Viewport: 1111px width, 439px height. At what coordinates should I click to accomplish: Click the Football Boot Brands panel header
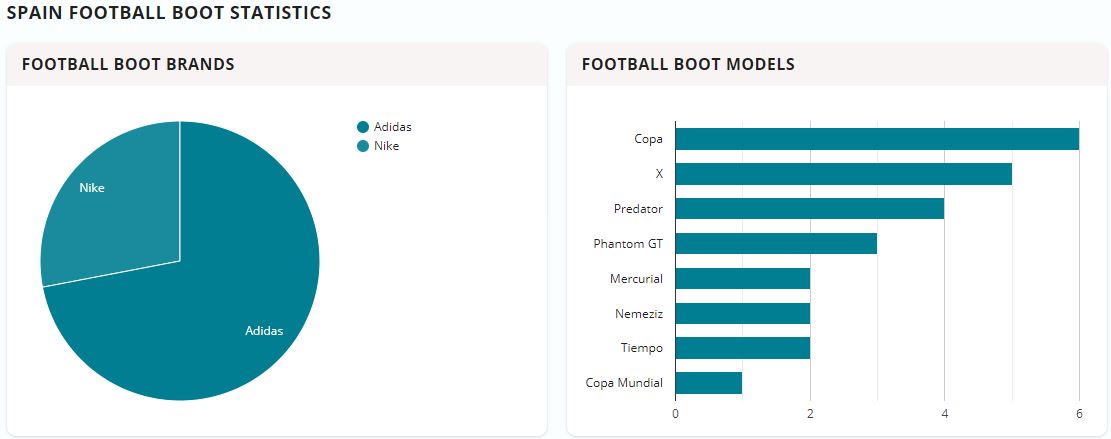pyautogui.click(x=128, y=64)
